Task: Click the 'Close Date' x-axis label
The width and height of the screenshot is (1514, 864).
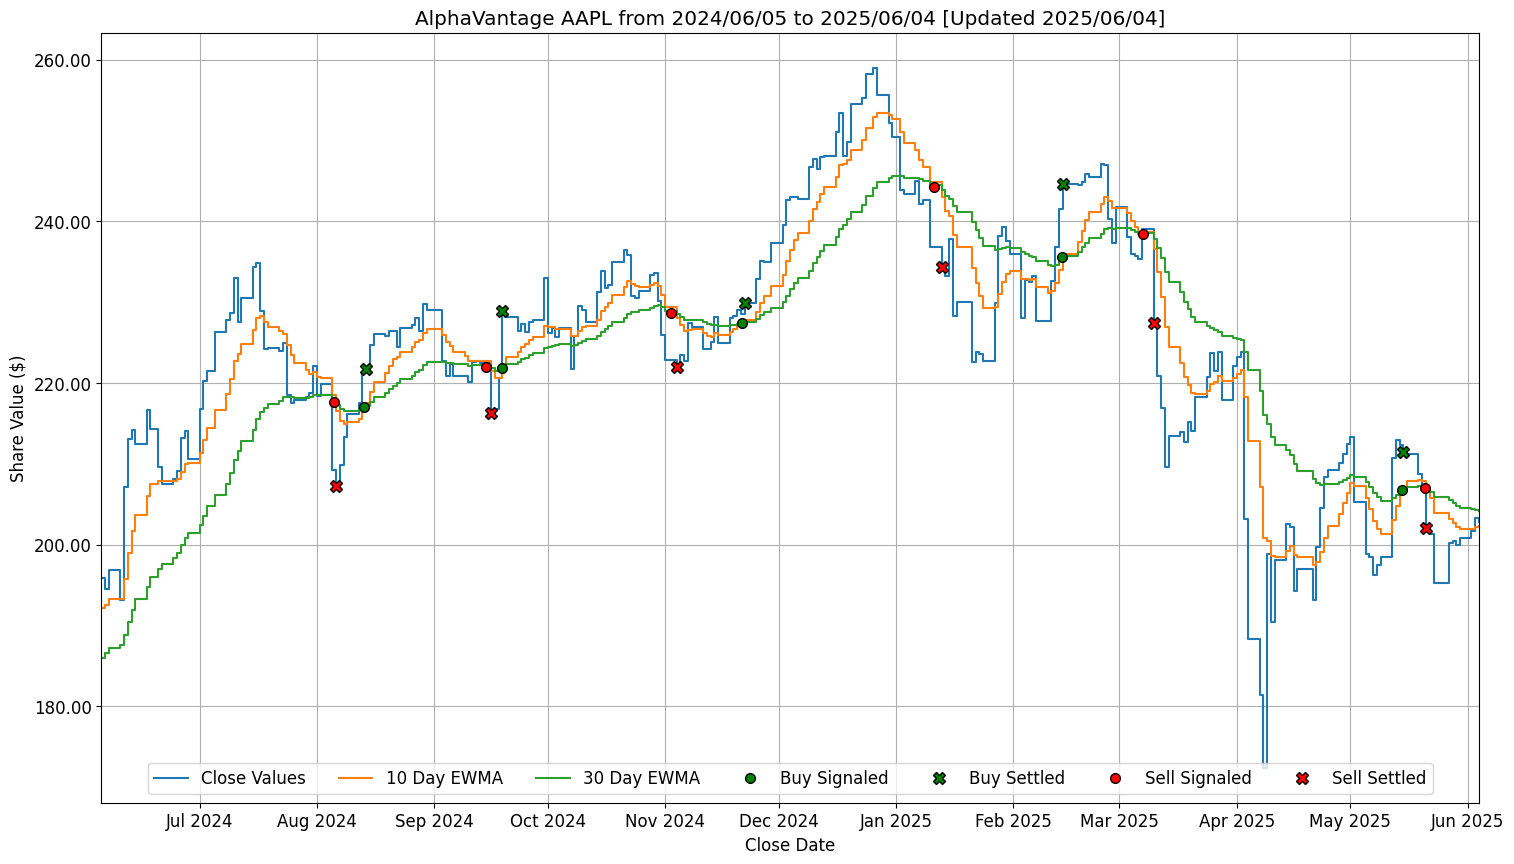Action: coord(790,845)
